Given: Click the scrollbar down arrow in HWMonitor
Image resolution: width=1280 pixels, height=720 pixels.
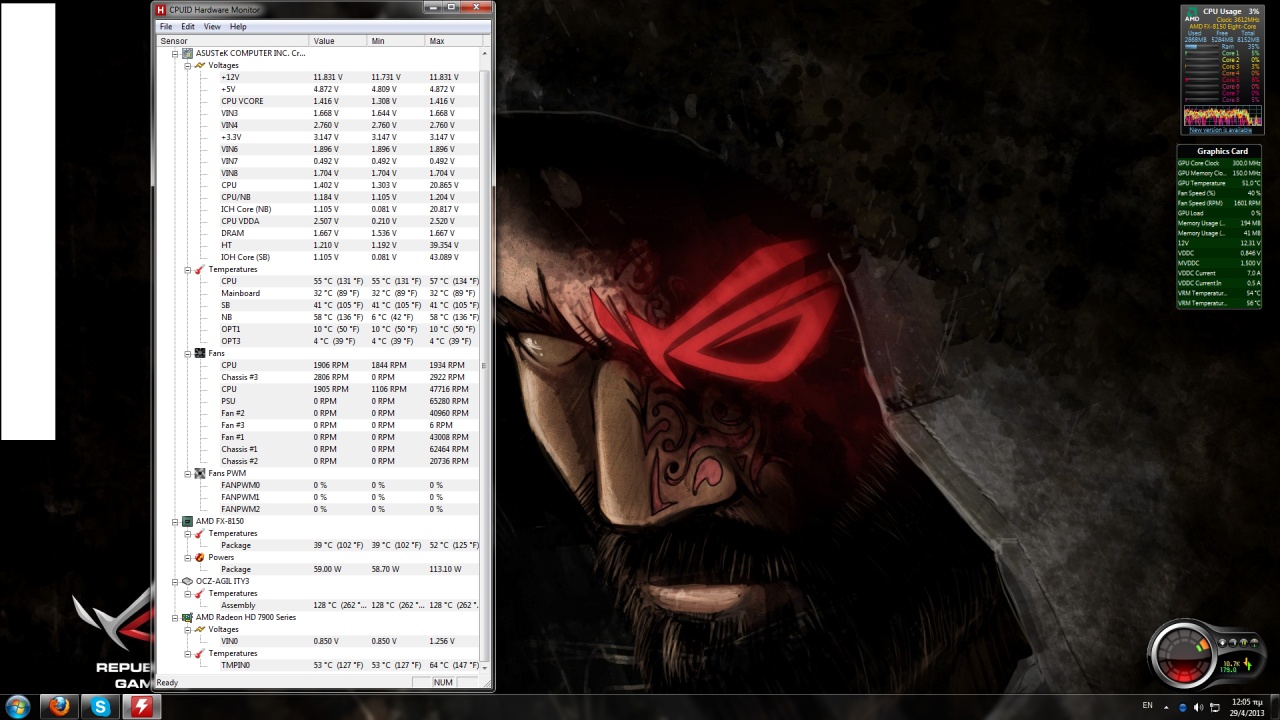Looking at the screenshot, I should [485, 666].
